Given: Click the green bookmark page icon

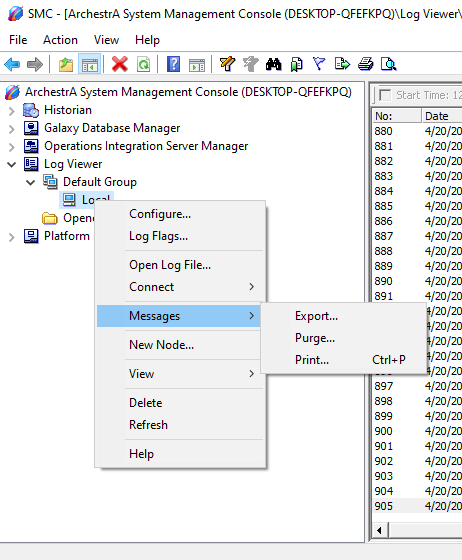Looking at the screenshot, I should [296, 65].
